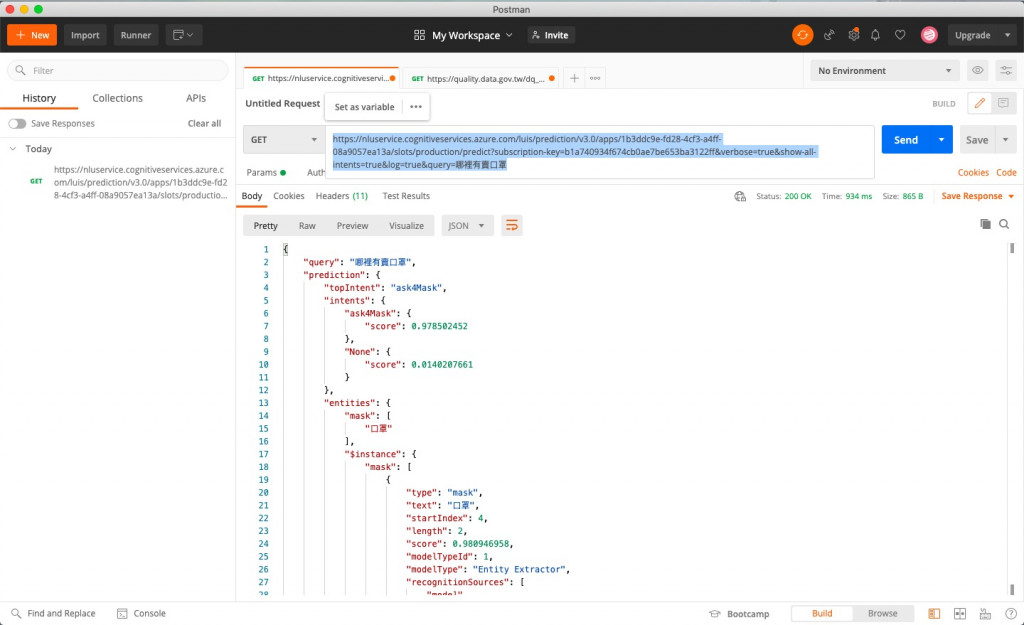Click the orange sync icon

[x=802, y=35]
